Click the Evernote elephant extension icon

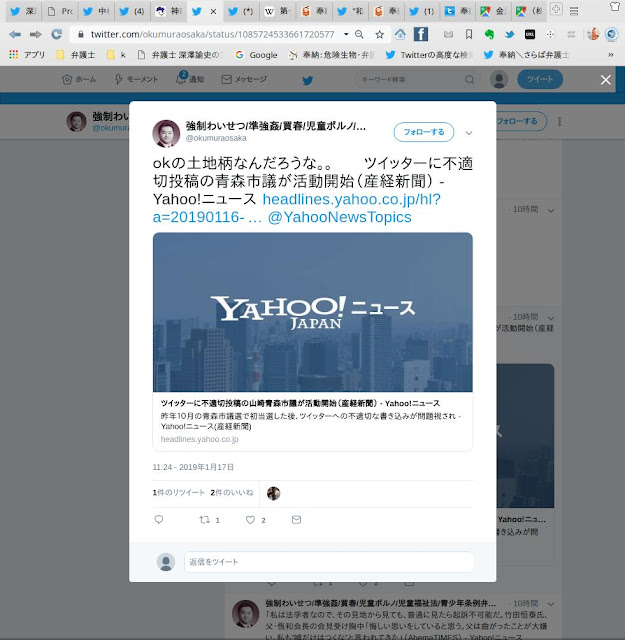489,34
